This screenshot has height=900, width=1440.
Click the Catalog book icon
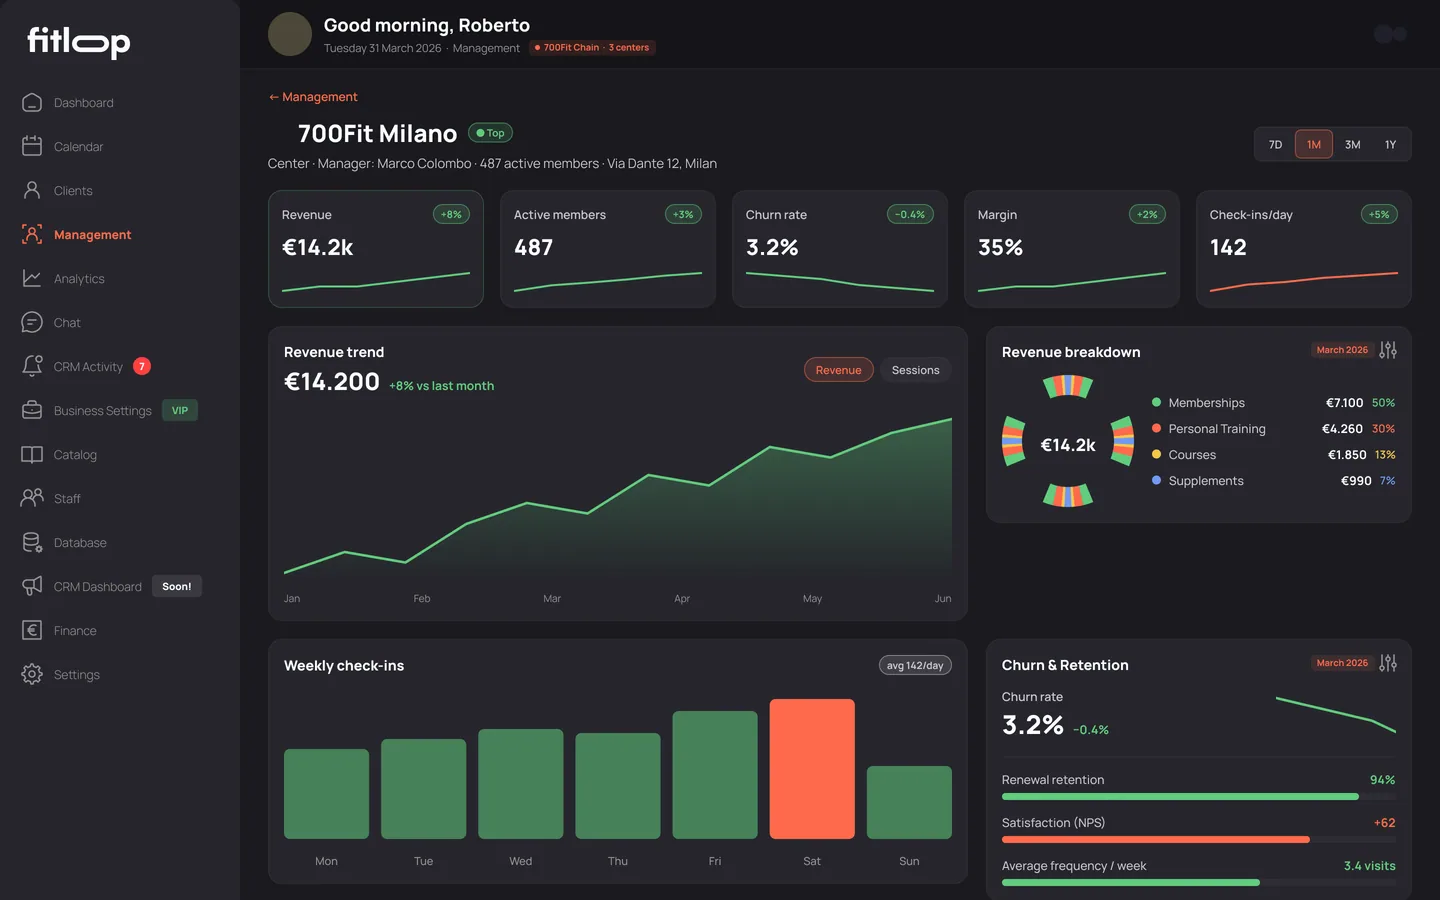32,454
